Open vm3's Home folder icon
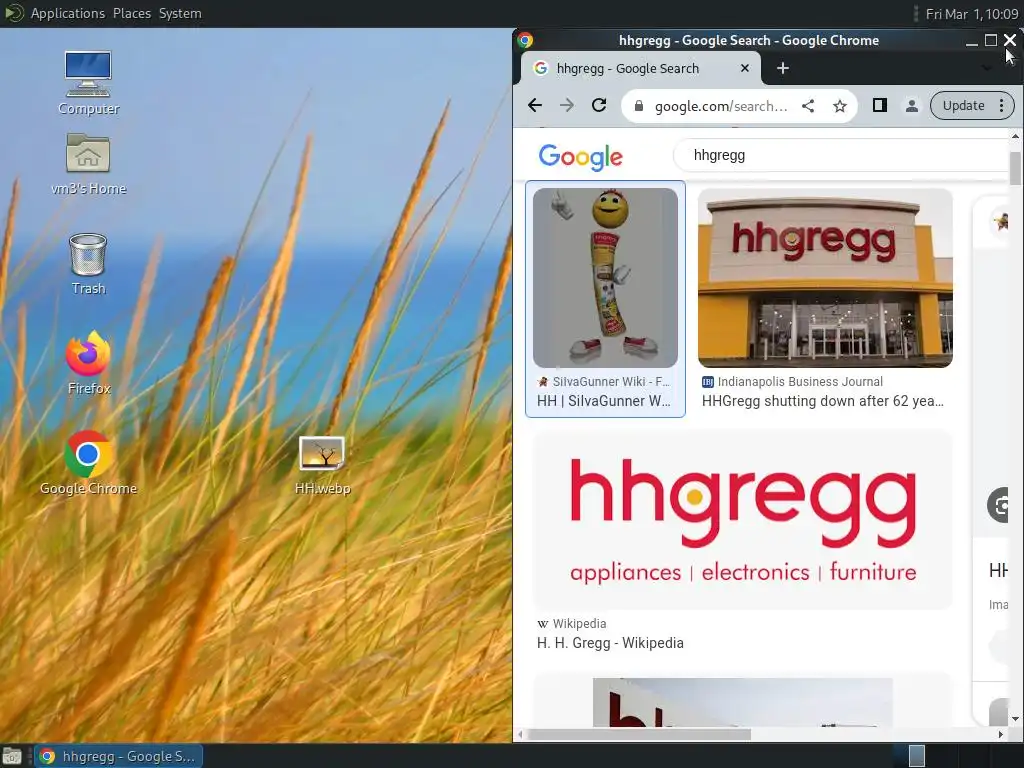Screen dimensions: 1024x768 click(88, 164)
